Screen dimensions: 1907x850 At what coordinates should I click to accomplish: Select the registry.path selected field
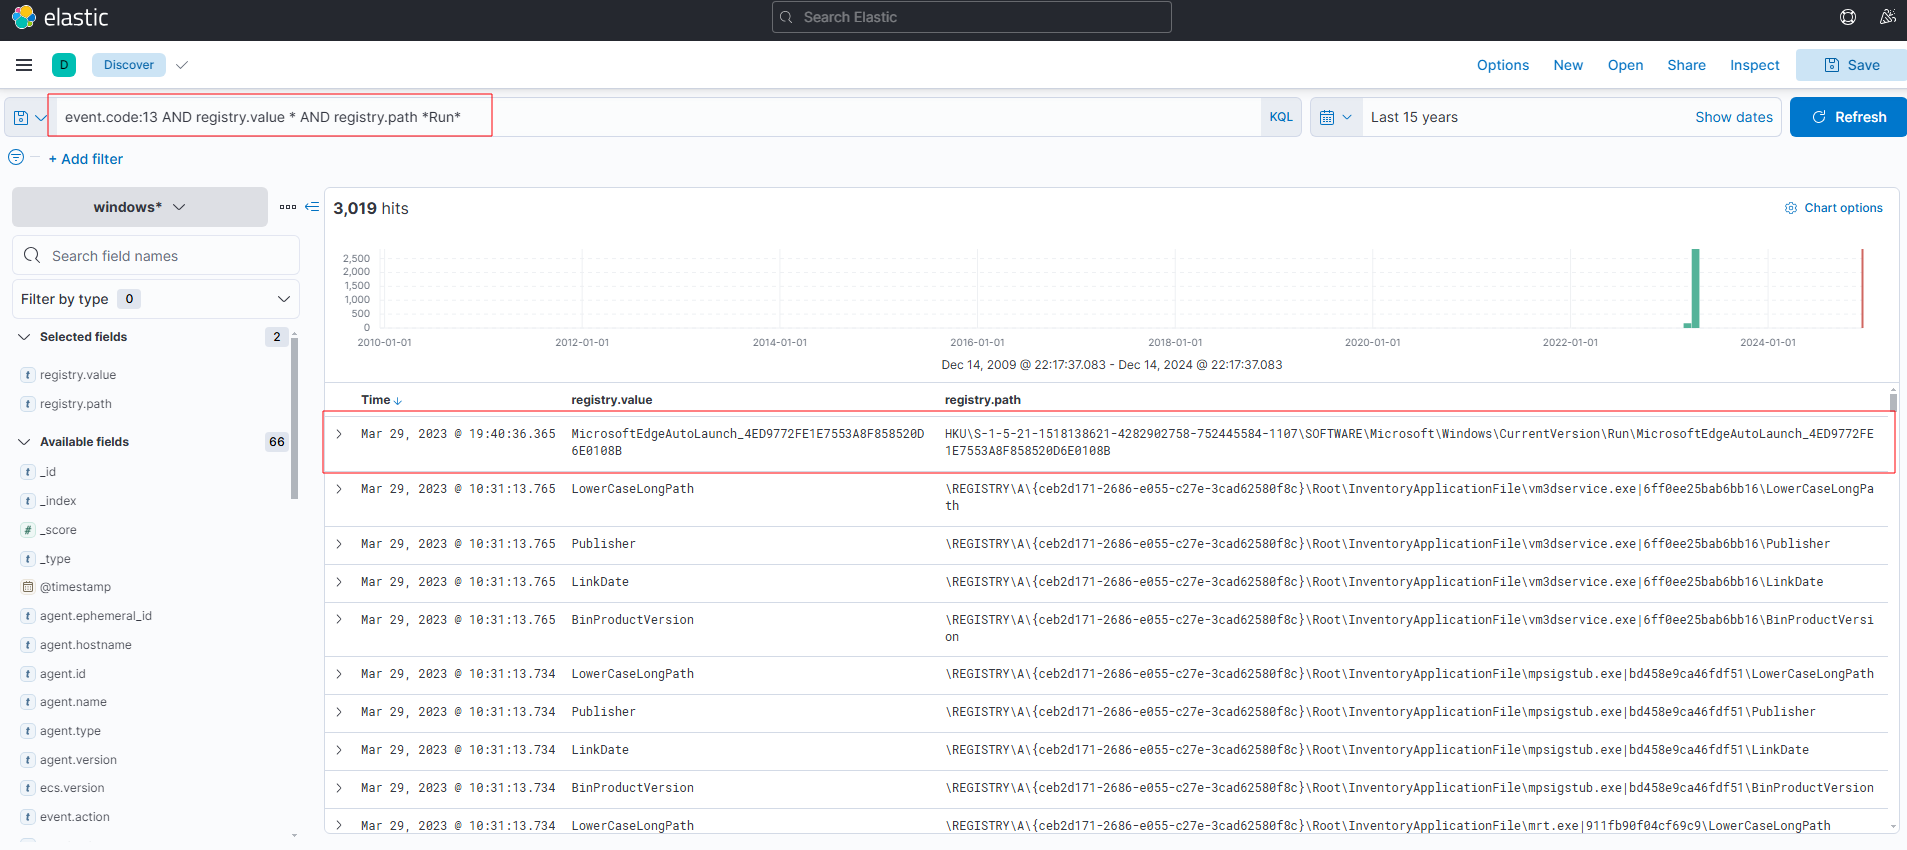coord(76,404)
